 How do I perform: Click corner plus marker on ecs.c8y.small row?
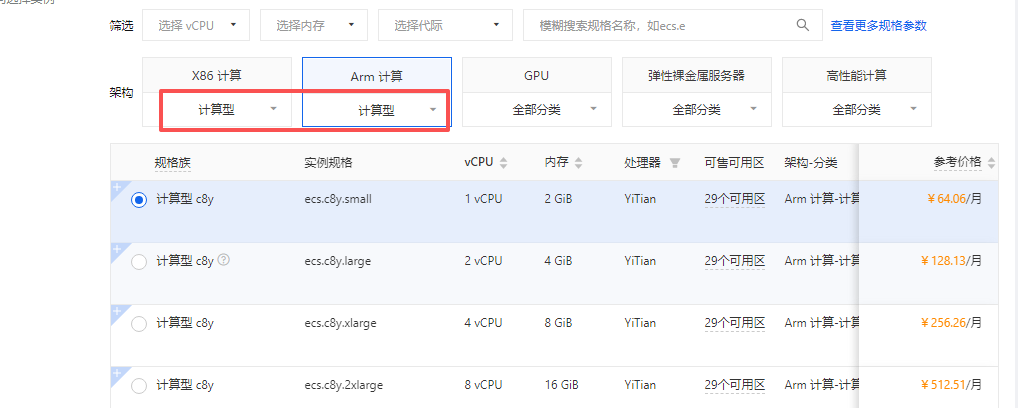click(x=117, y=188)
